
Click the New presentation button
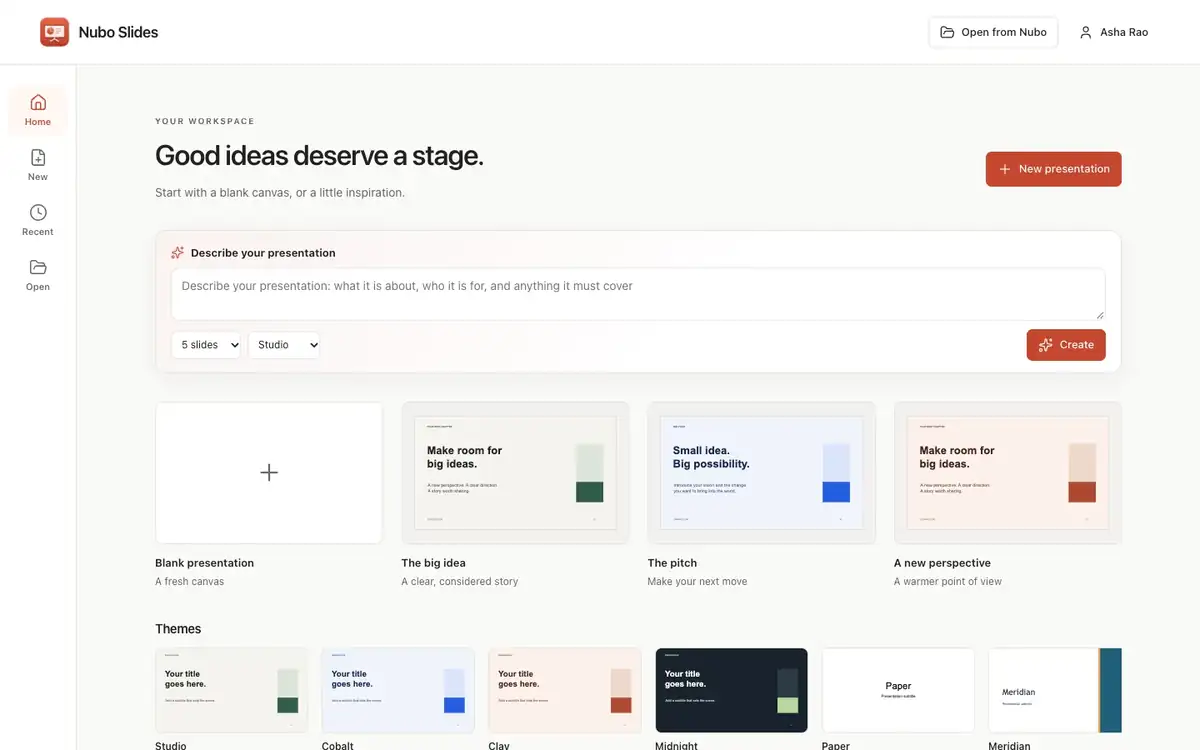(1053, 169)
